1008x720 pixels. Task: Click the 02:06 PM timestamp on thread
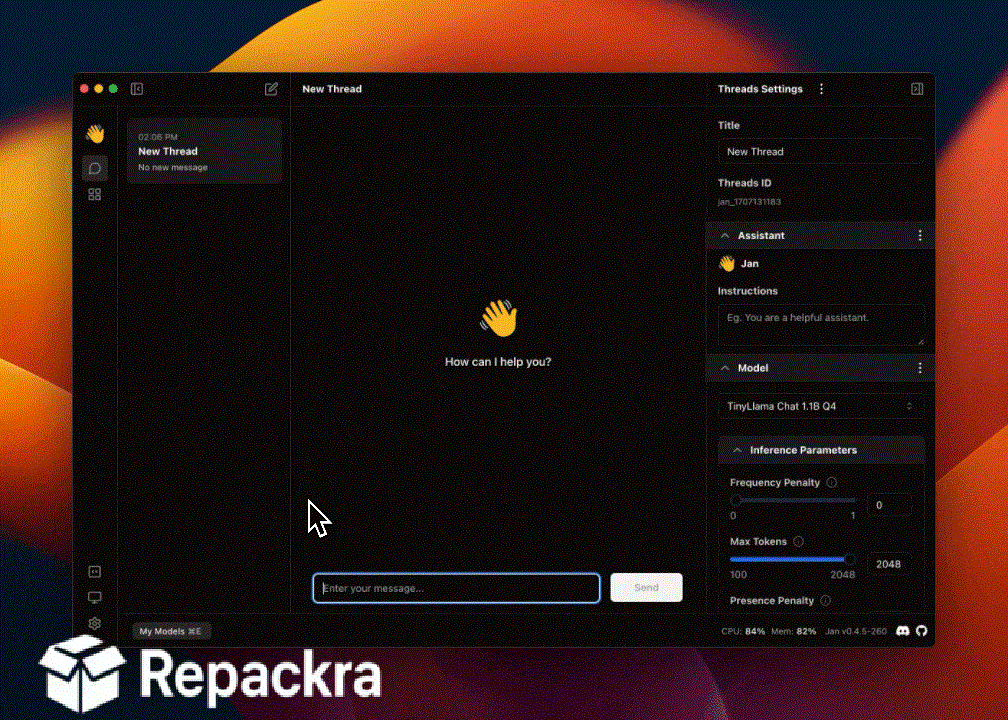[158, 137]
